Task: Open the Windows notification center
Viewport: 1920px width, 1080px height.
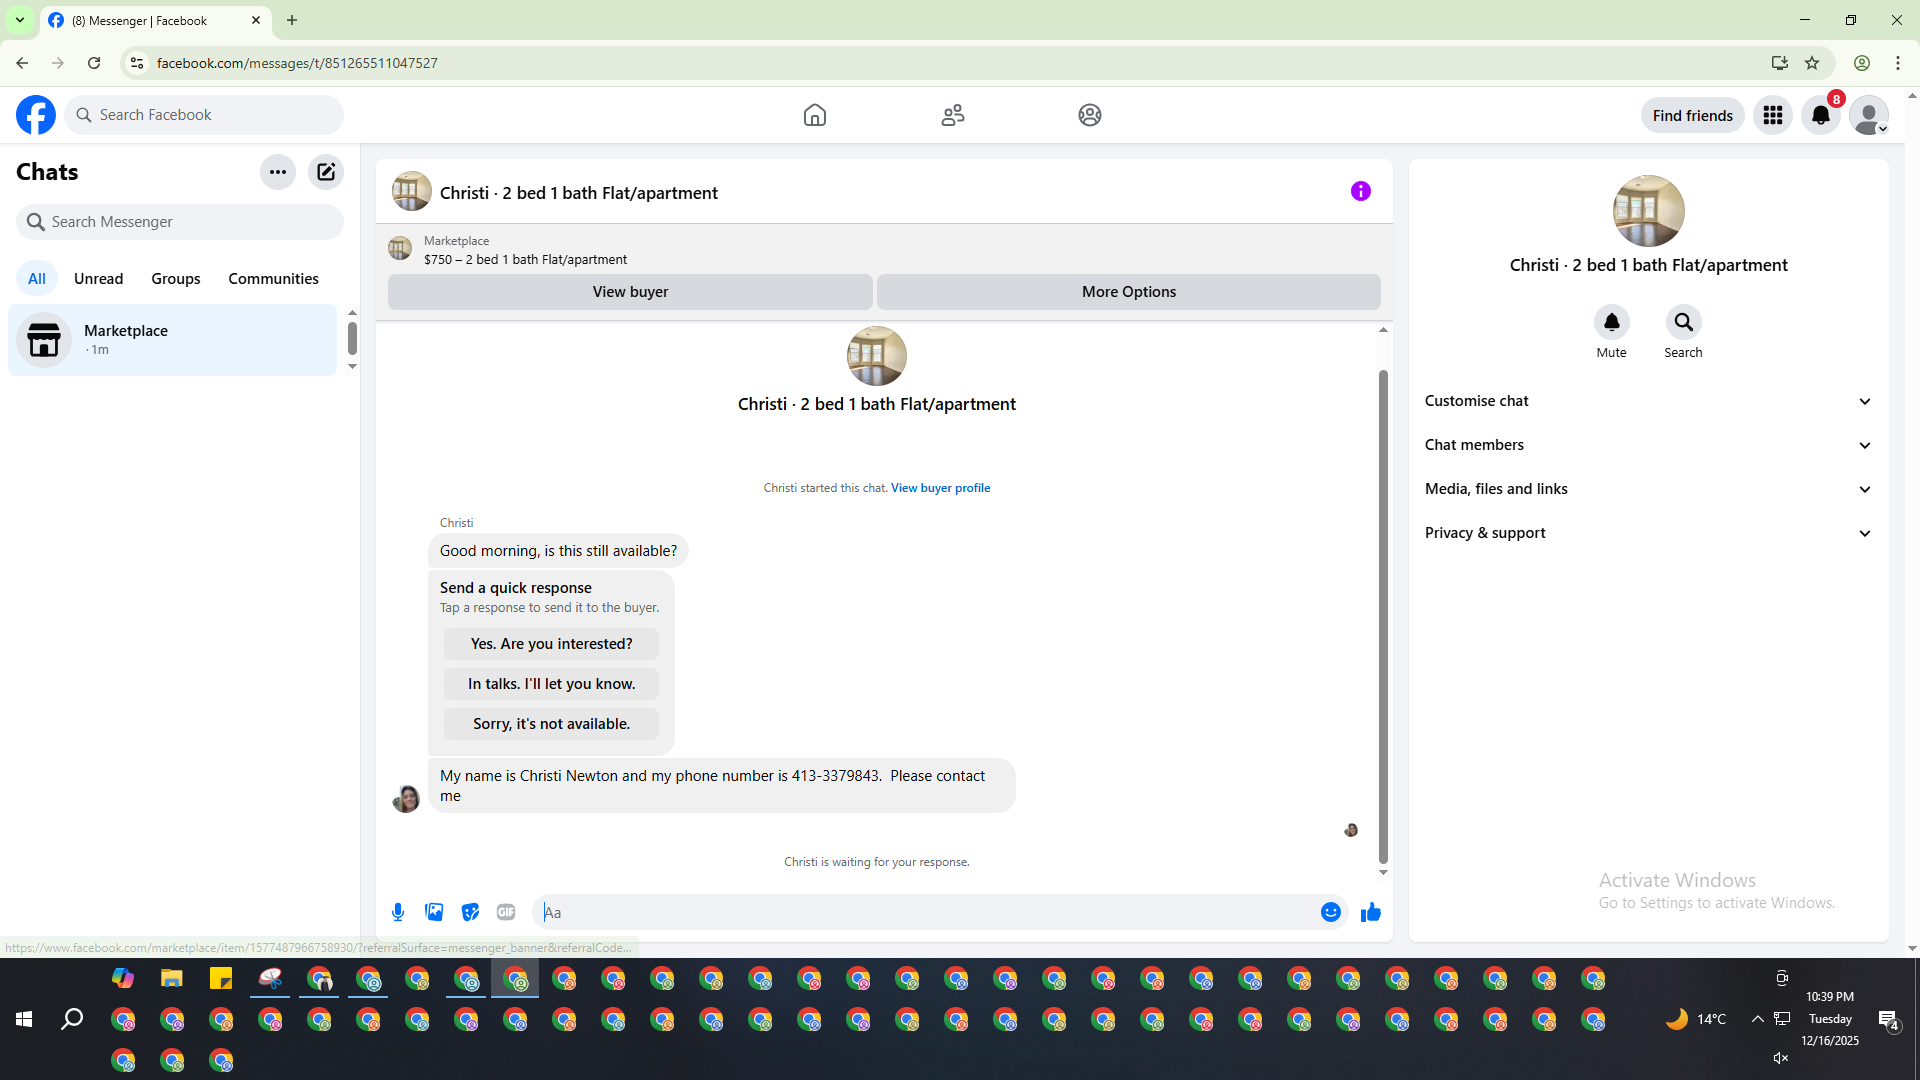Action: coord(1889,1020)
